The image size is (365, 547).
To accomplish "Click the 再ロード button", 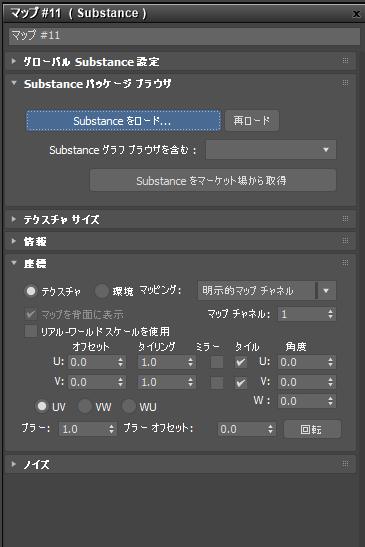I will [252, 121].
